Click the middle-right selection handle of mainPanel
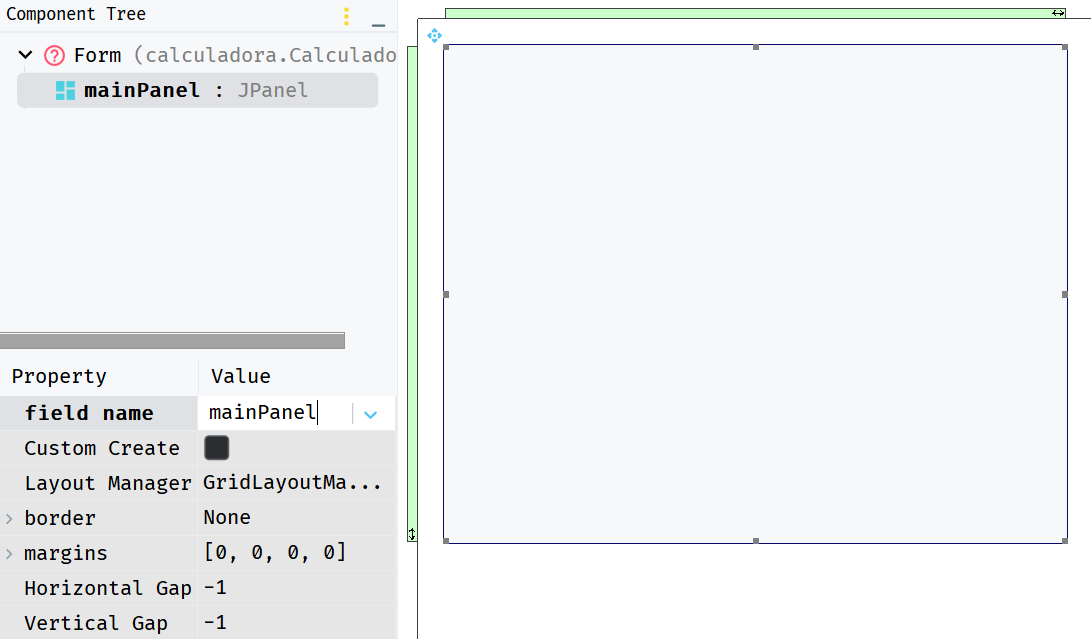The image size is (1091, 639). 1065,294
